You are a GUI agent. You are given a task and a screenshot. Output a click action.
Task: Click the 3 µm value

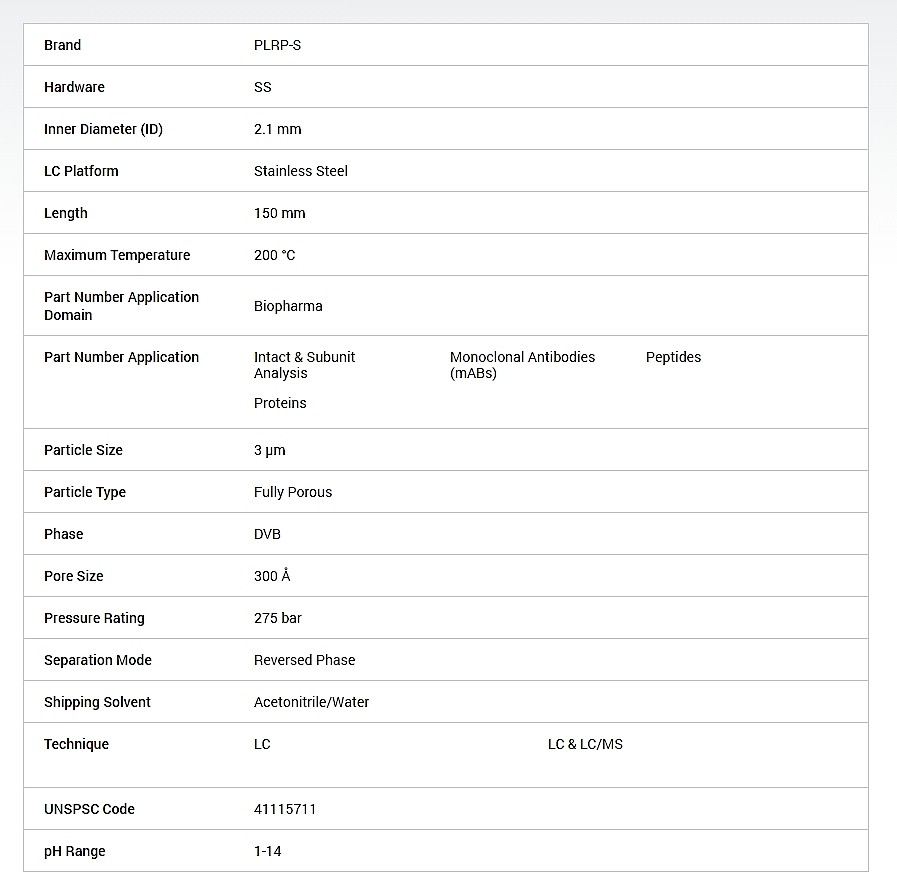[269, 450]
